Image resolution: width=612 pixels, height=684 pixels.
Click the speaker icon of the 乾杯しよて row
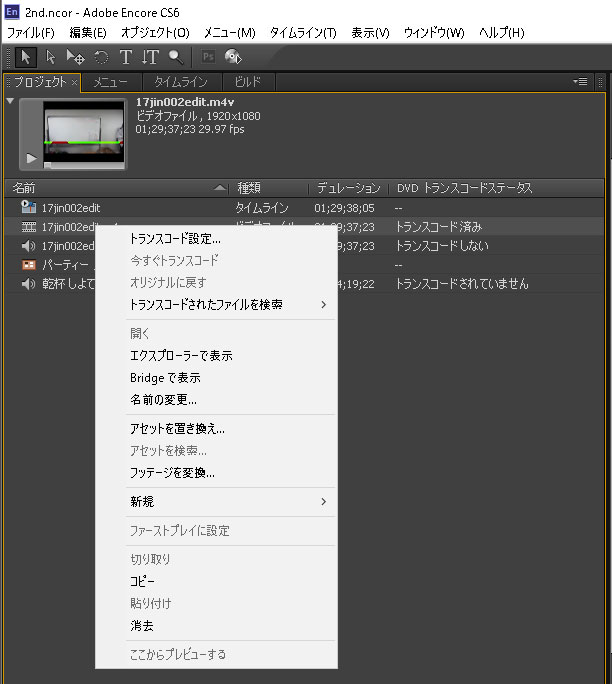28,284
